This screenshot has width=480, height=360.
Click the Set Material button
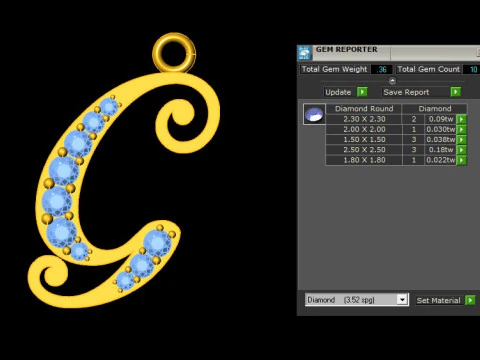tap(438, 300)
